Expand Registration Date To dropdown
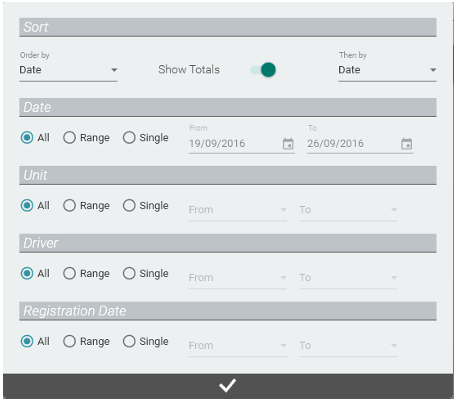 click(x=348, y=346)
